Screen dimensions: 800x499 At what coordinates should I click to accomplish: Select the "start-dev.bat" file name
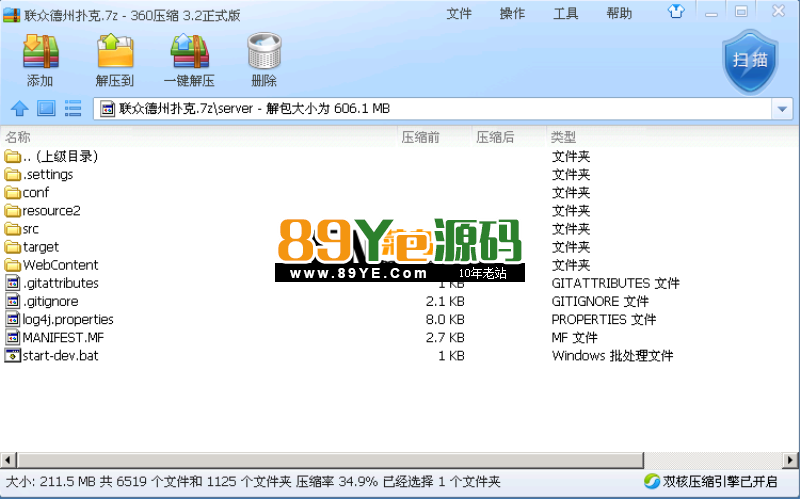tap(61, 356)
